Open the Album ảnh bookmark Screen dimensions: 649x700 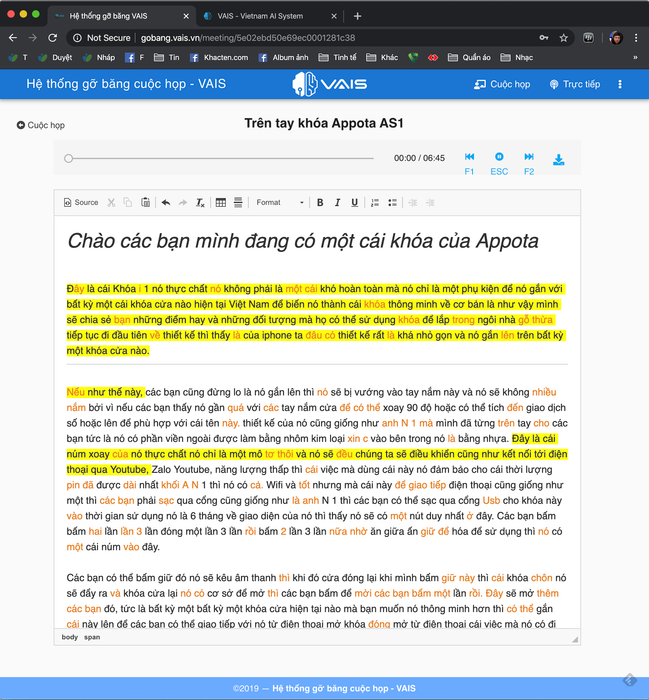tap(283, 58)
